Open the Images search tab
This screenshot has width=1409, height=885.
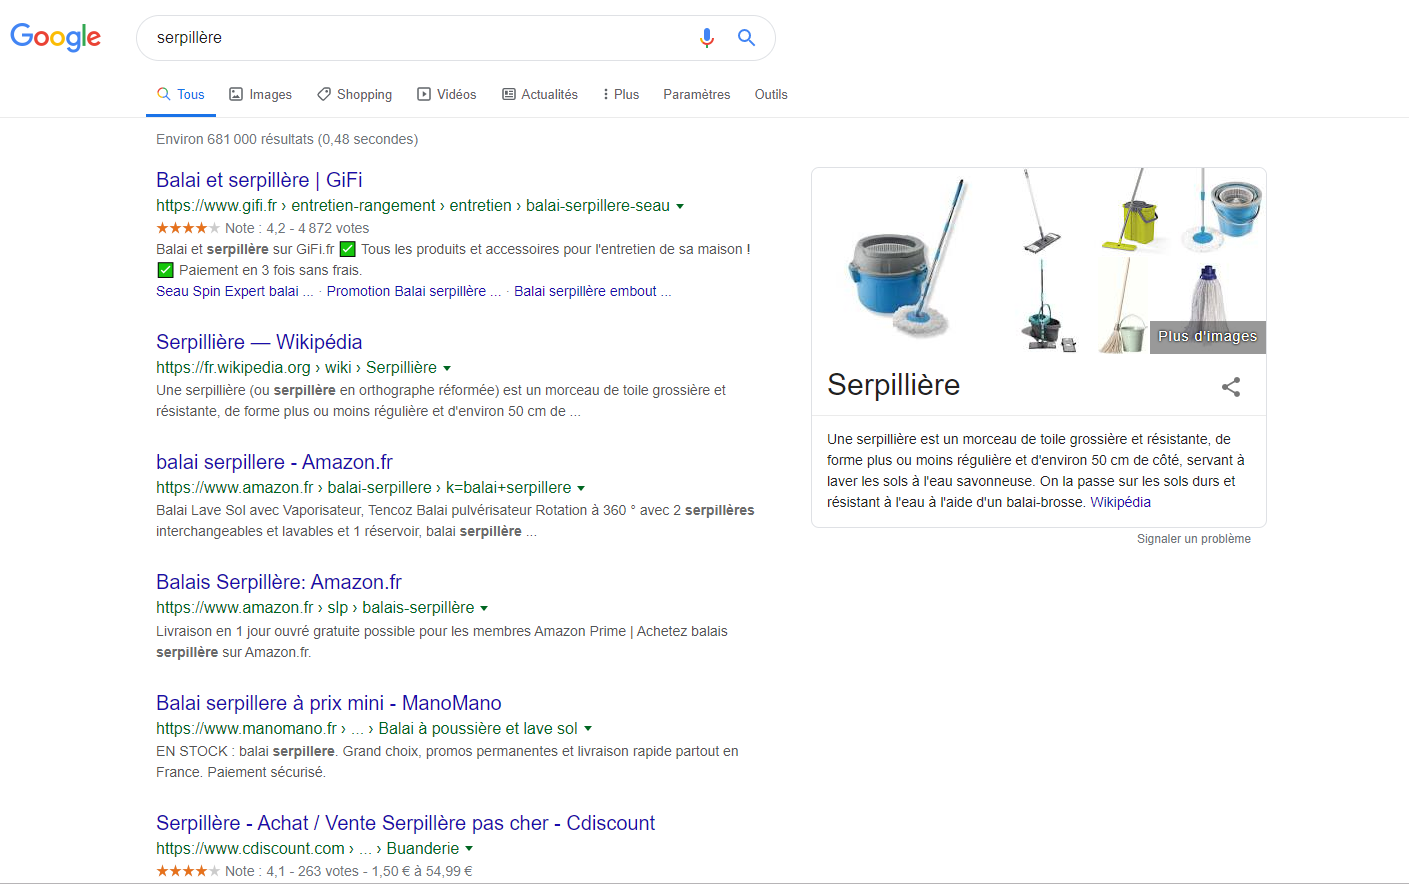coord(261,94)
